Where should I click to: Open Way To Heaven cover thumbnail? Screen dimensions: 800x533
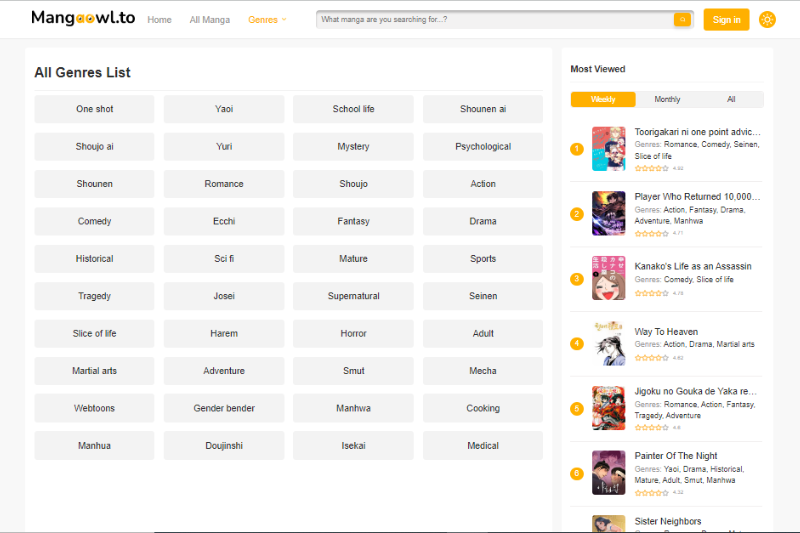coord(608,343)
